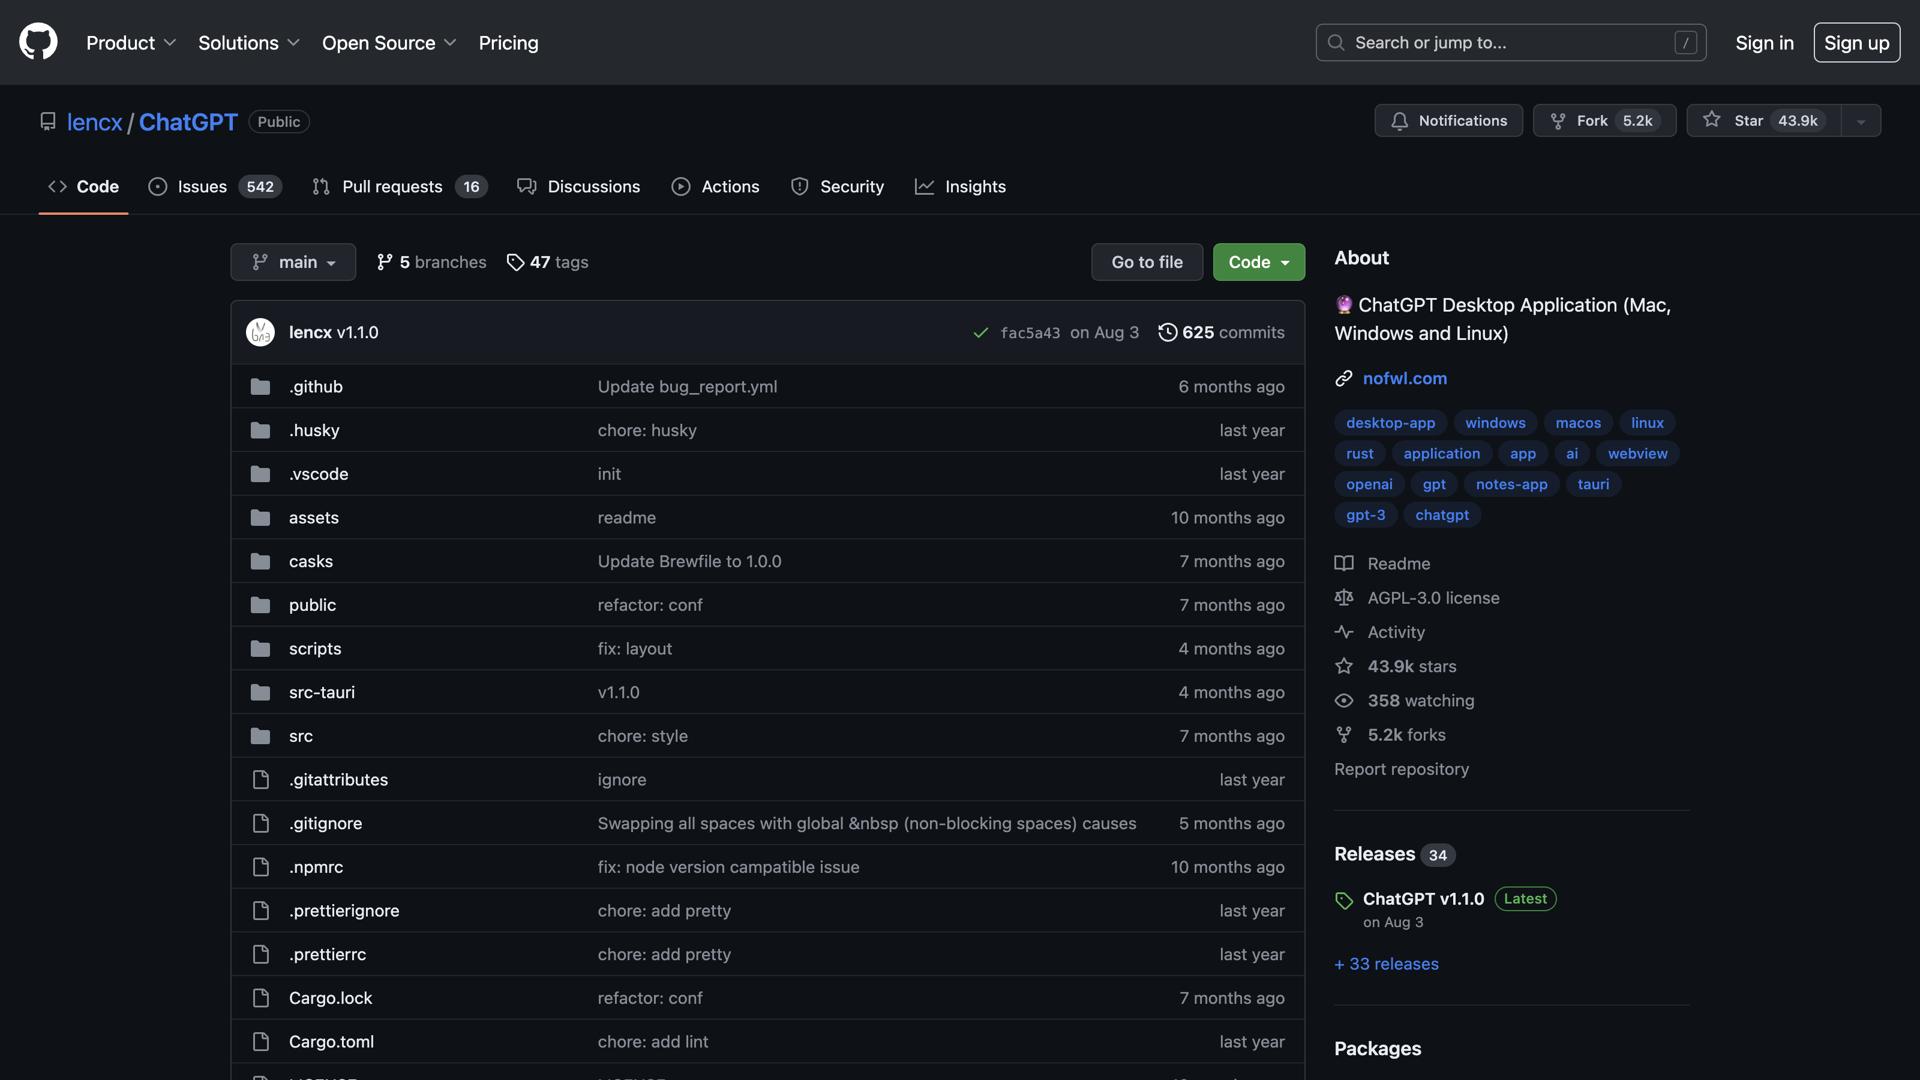Open the Actions tab
Viewport: 1920px width, 1080px height.
730,186
